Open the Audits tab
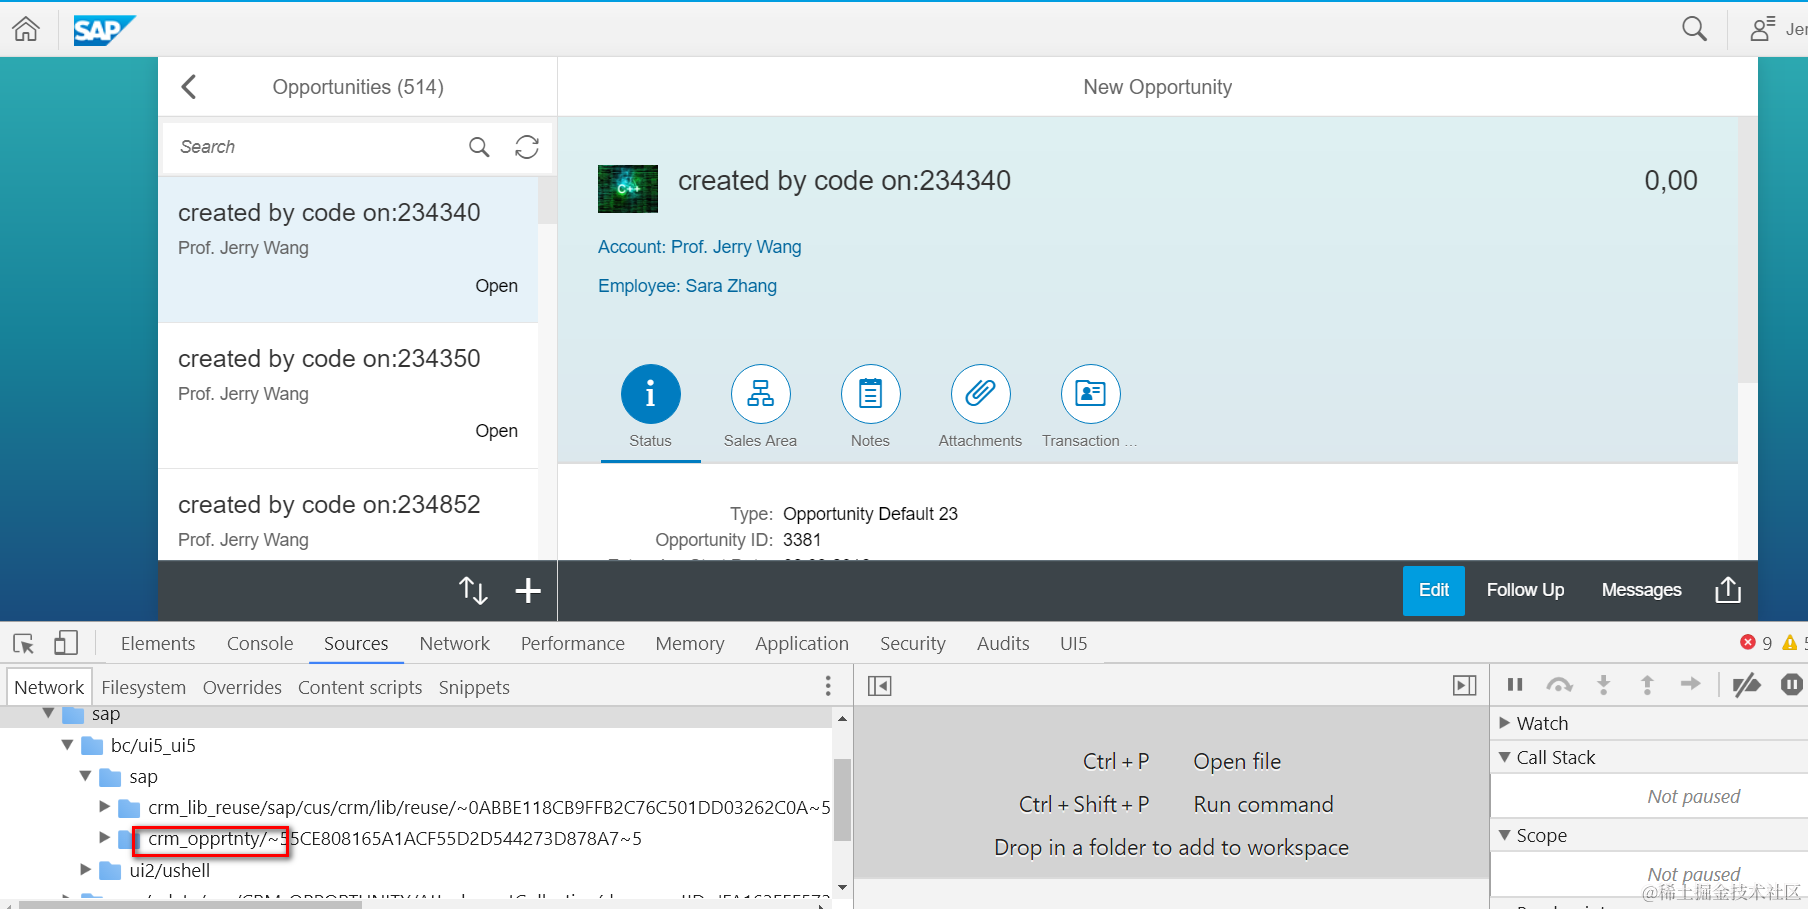Image resolution: width=1808 pixels, height=909 pixels. [x=1003, y=643]
